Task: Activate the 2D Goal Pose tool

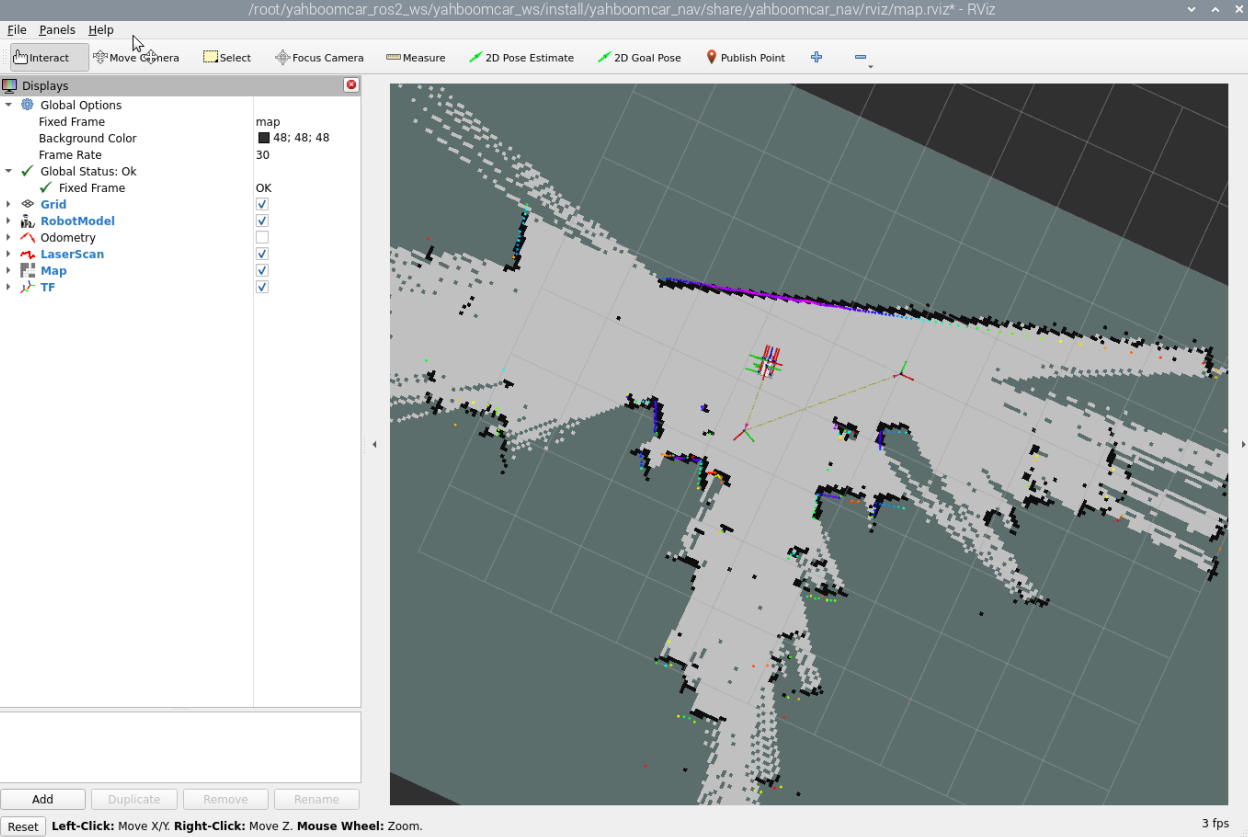Action: [639, 58]
